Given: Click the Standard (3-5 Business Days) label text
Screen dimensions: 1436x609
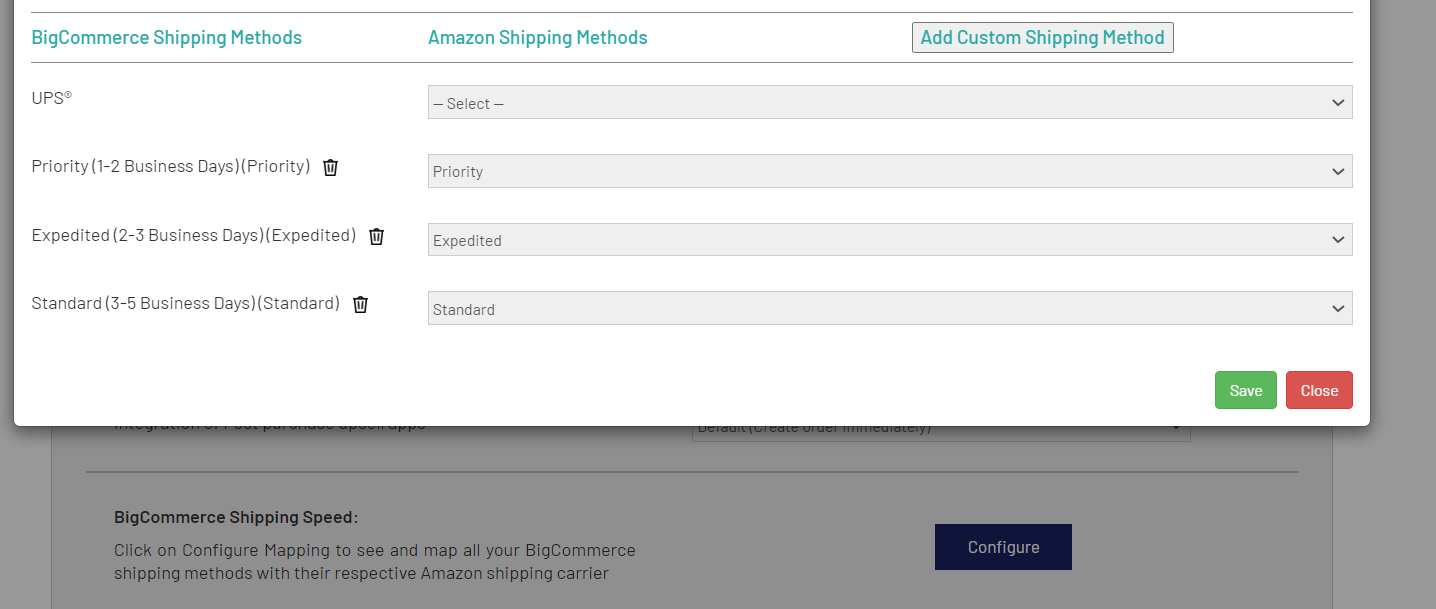Looking at the screenshot, I should [x=186, y=303].
